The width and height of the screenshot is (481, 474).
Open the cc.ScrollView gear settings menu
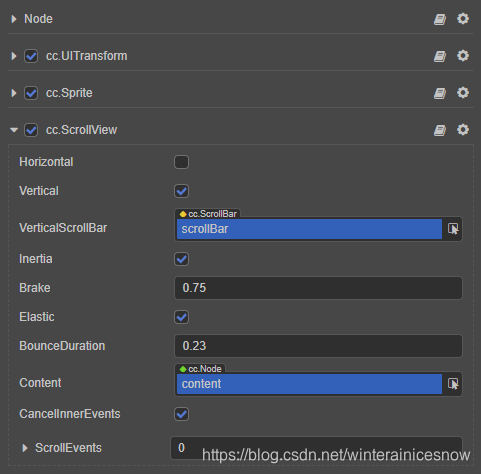(x=463, y=130)
